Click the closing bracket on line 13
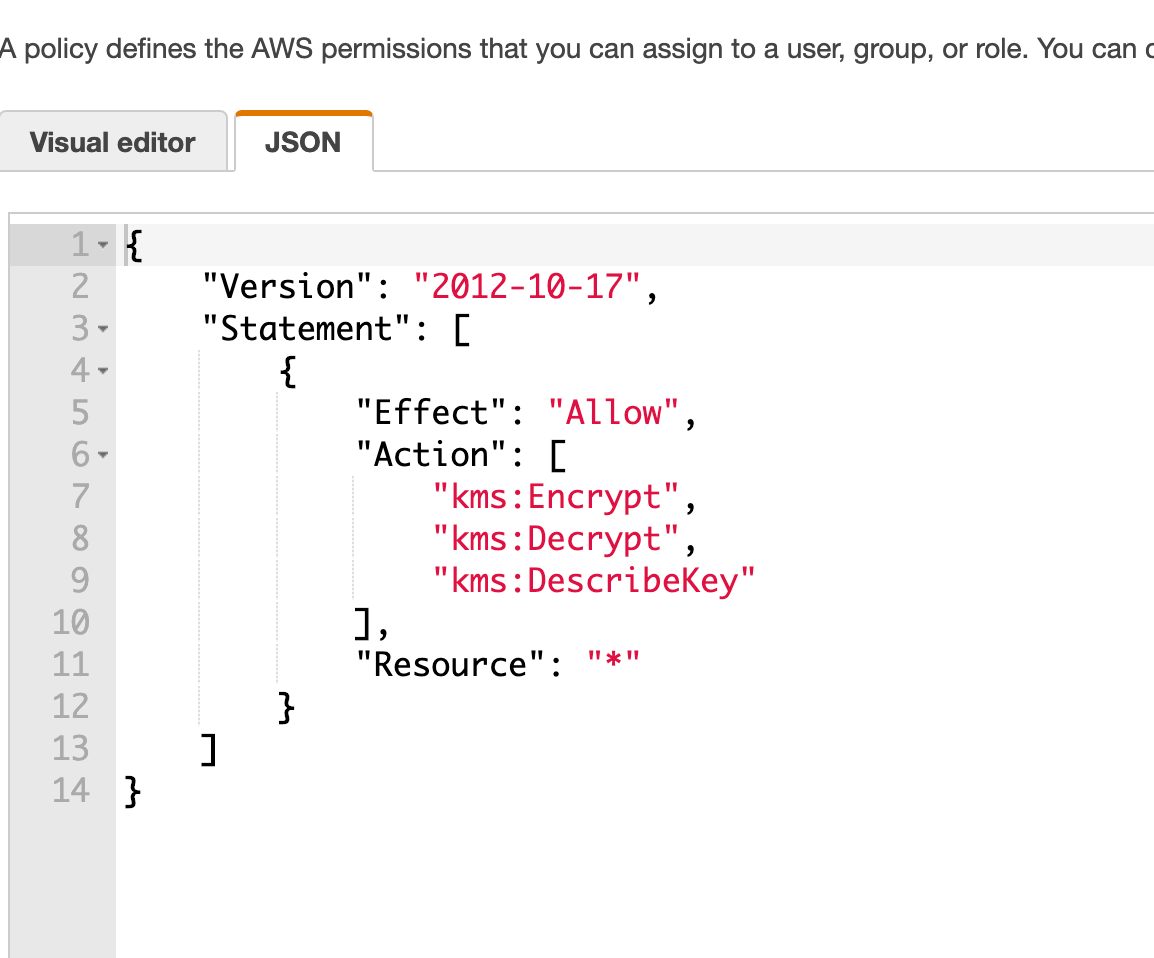 tap(209, 750)
